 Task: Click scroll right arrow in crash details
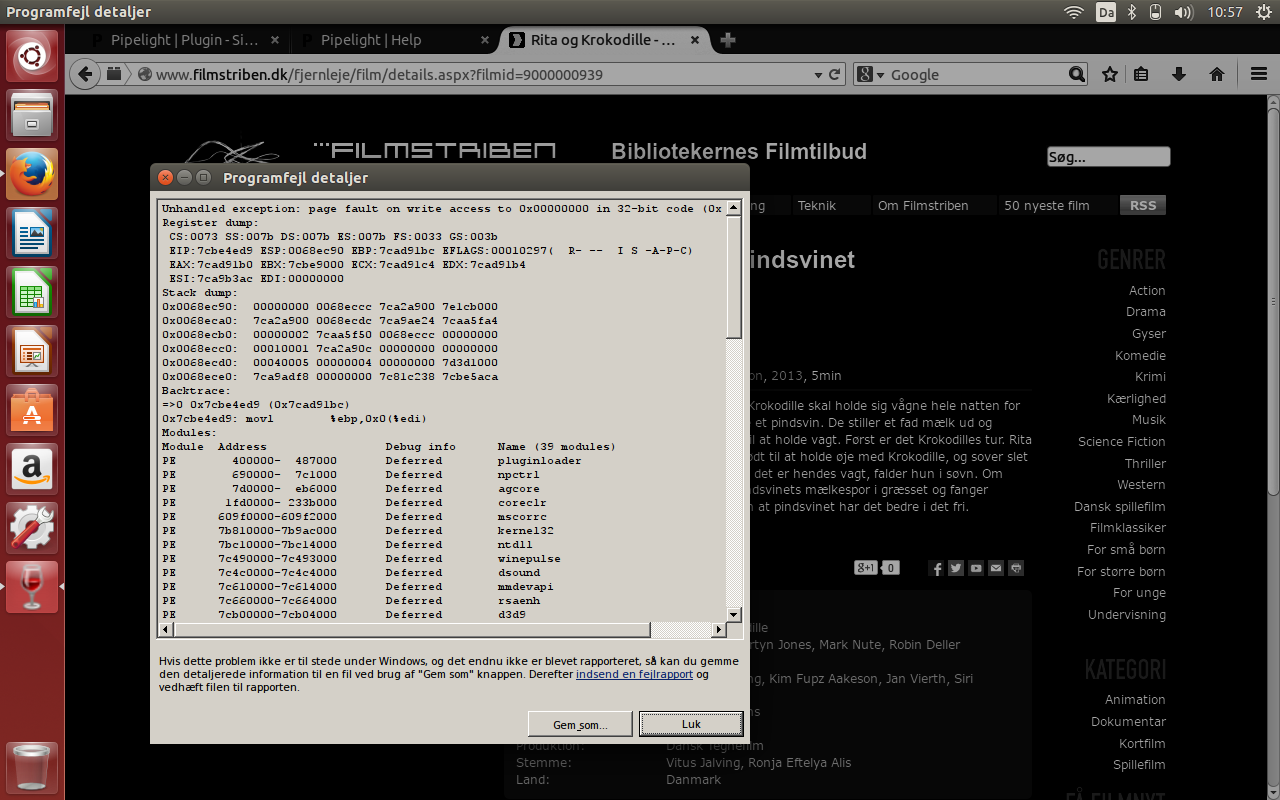[x=718, y=630]
